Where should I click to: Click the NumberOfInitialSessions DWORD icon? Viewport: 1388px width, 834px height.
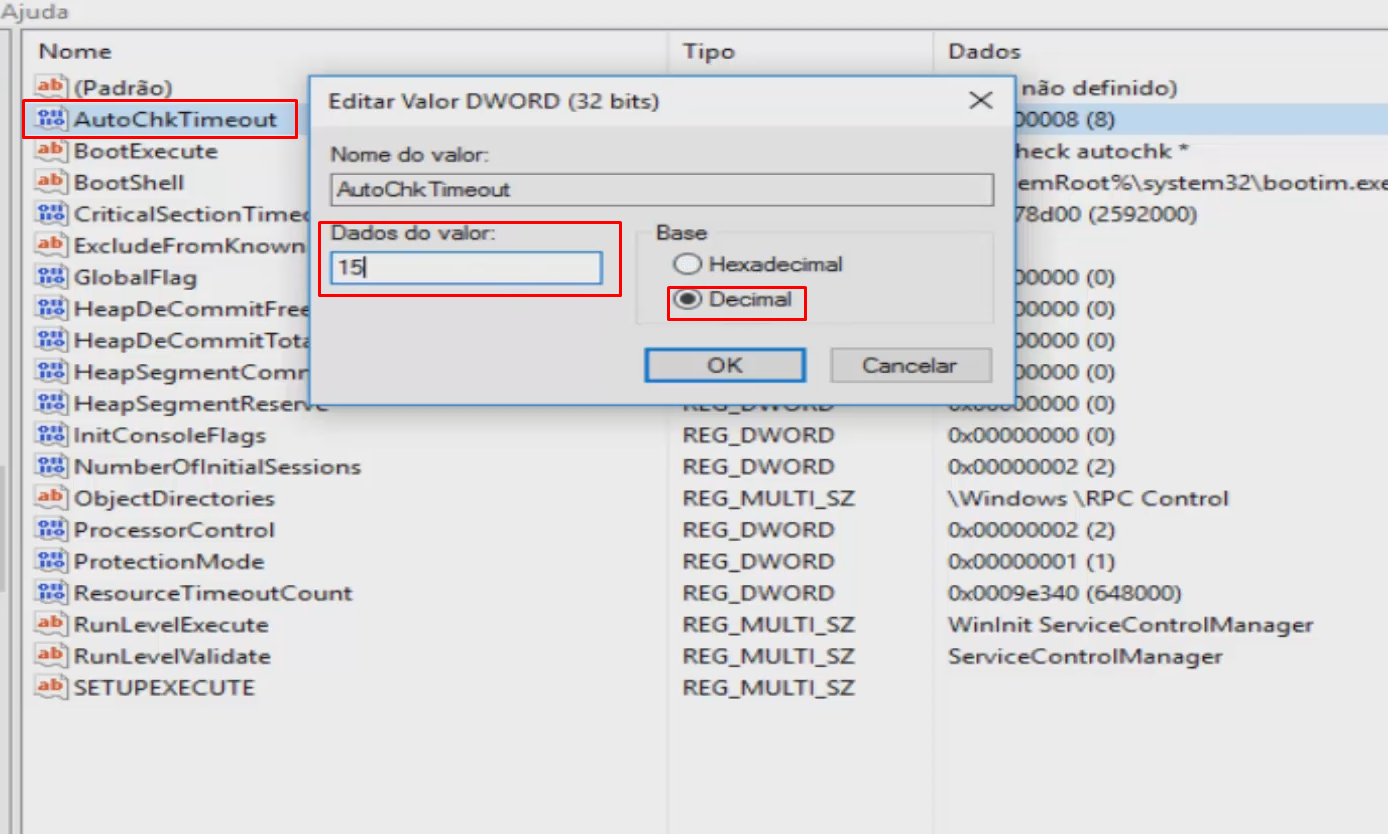click(x=50, y=466)
